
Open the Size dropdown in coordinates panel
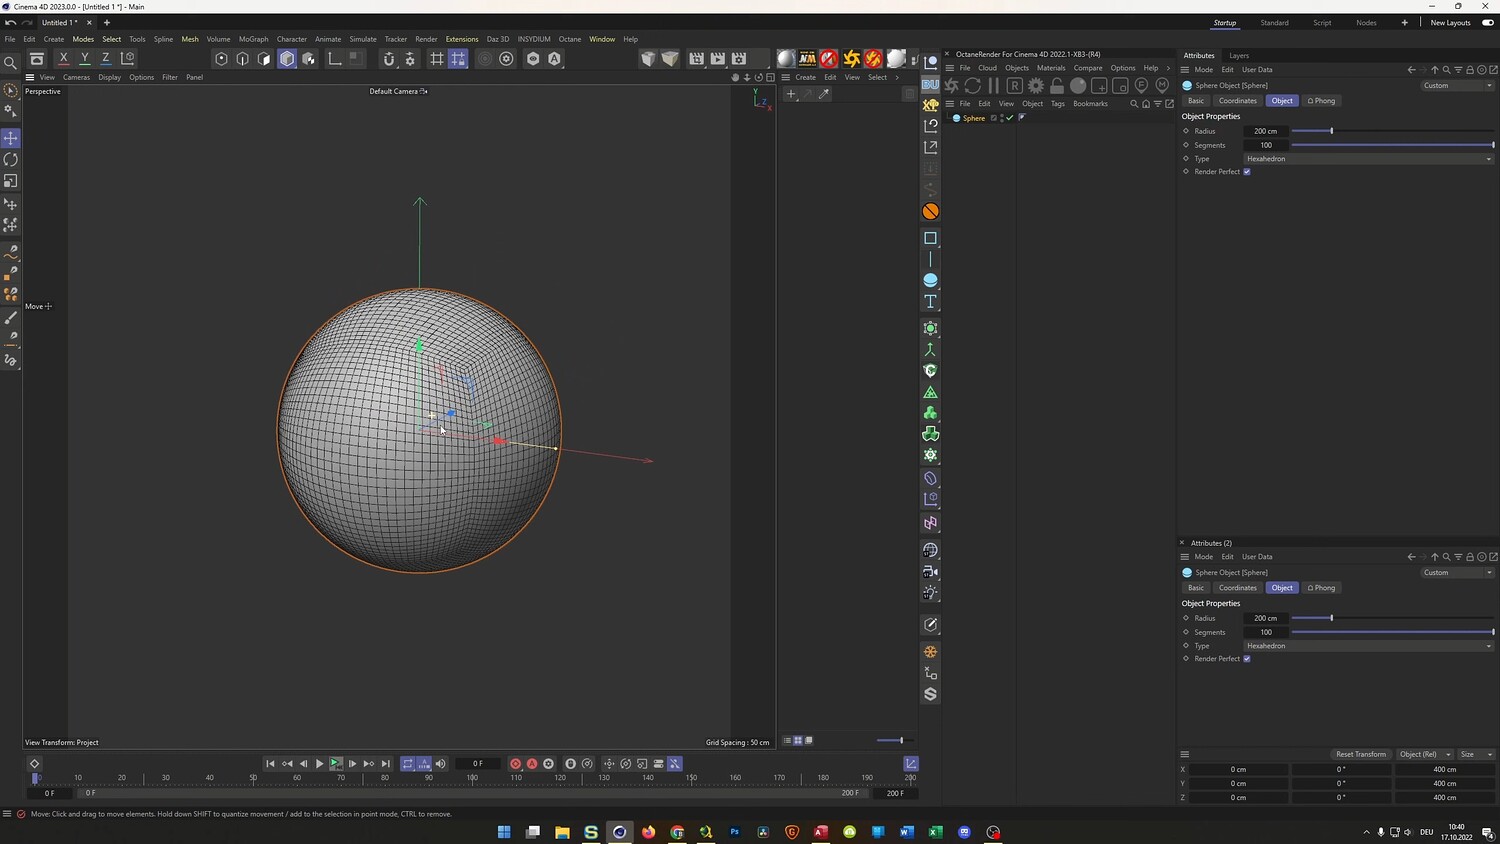pos(1476,754)
